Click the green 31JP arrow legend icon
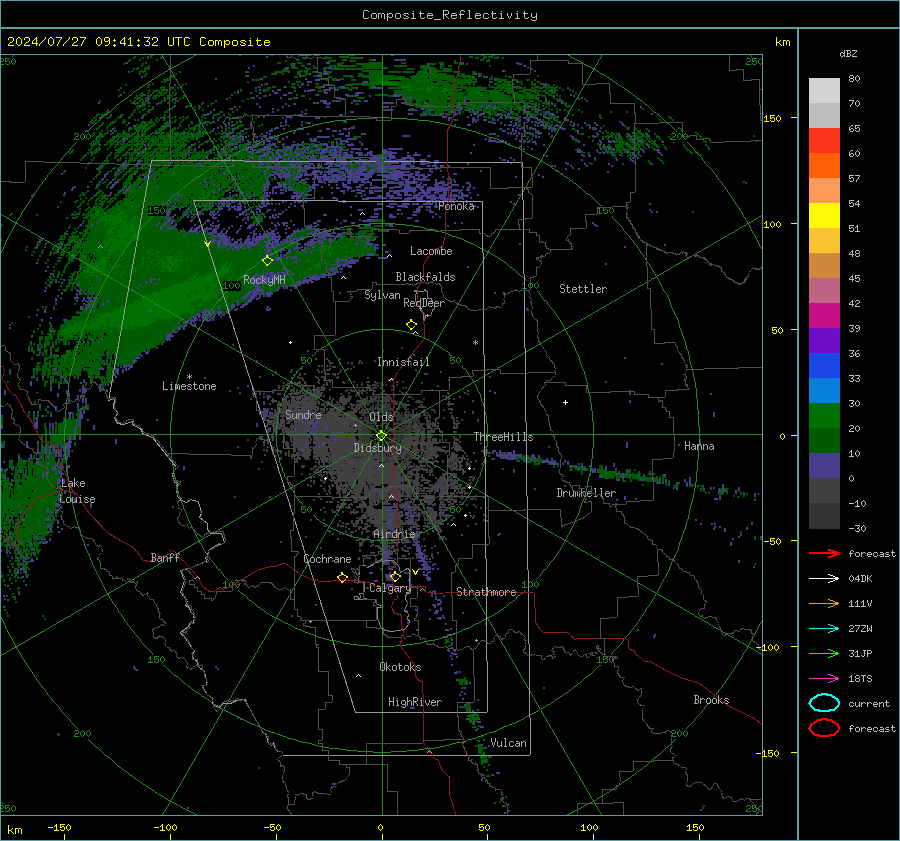 coord(824,653)
